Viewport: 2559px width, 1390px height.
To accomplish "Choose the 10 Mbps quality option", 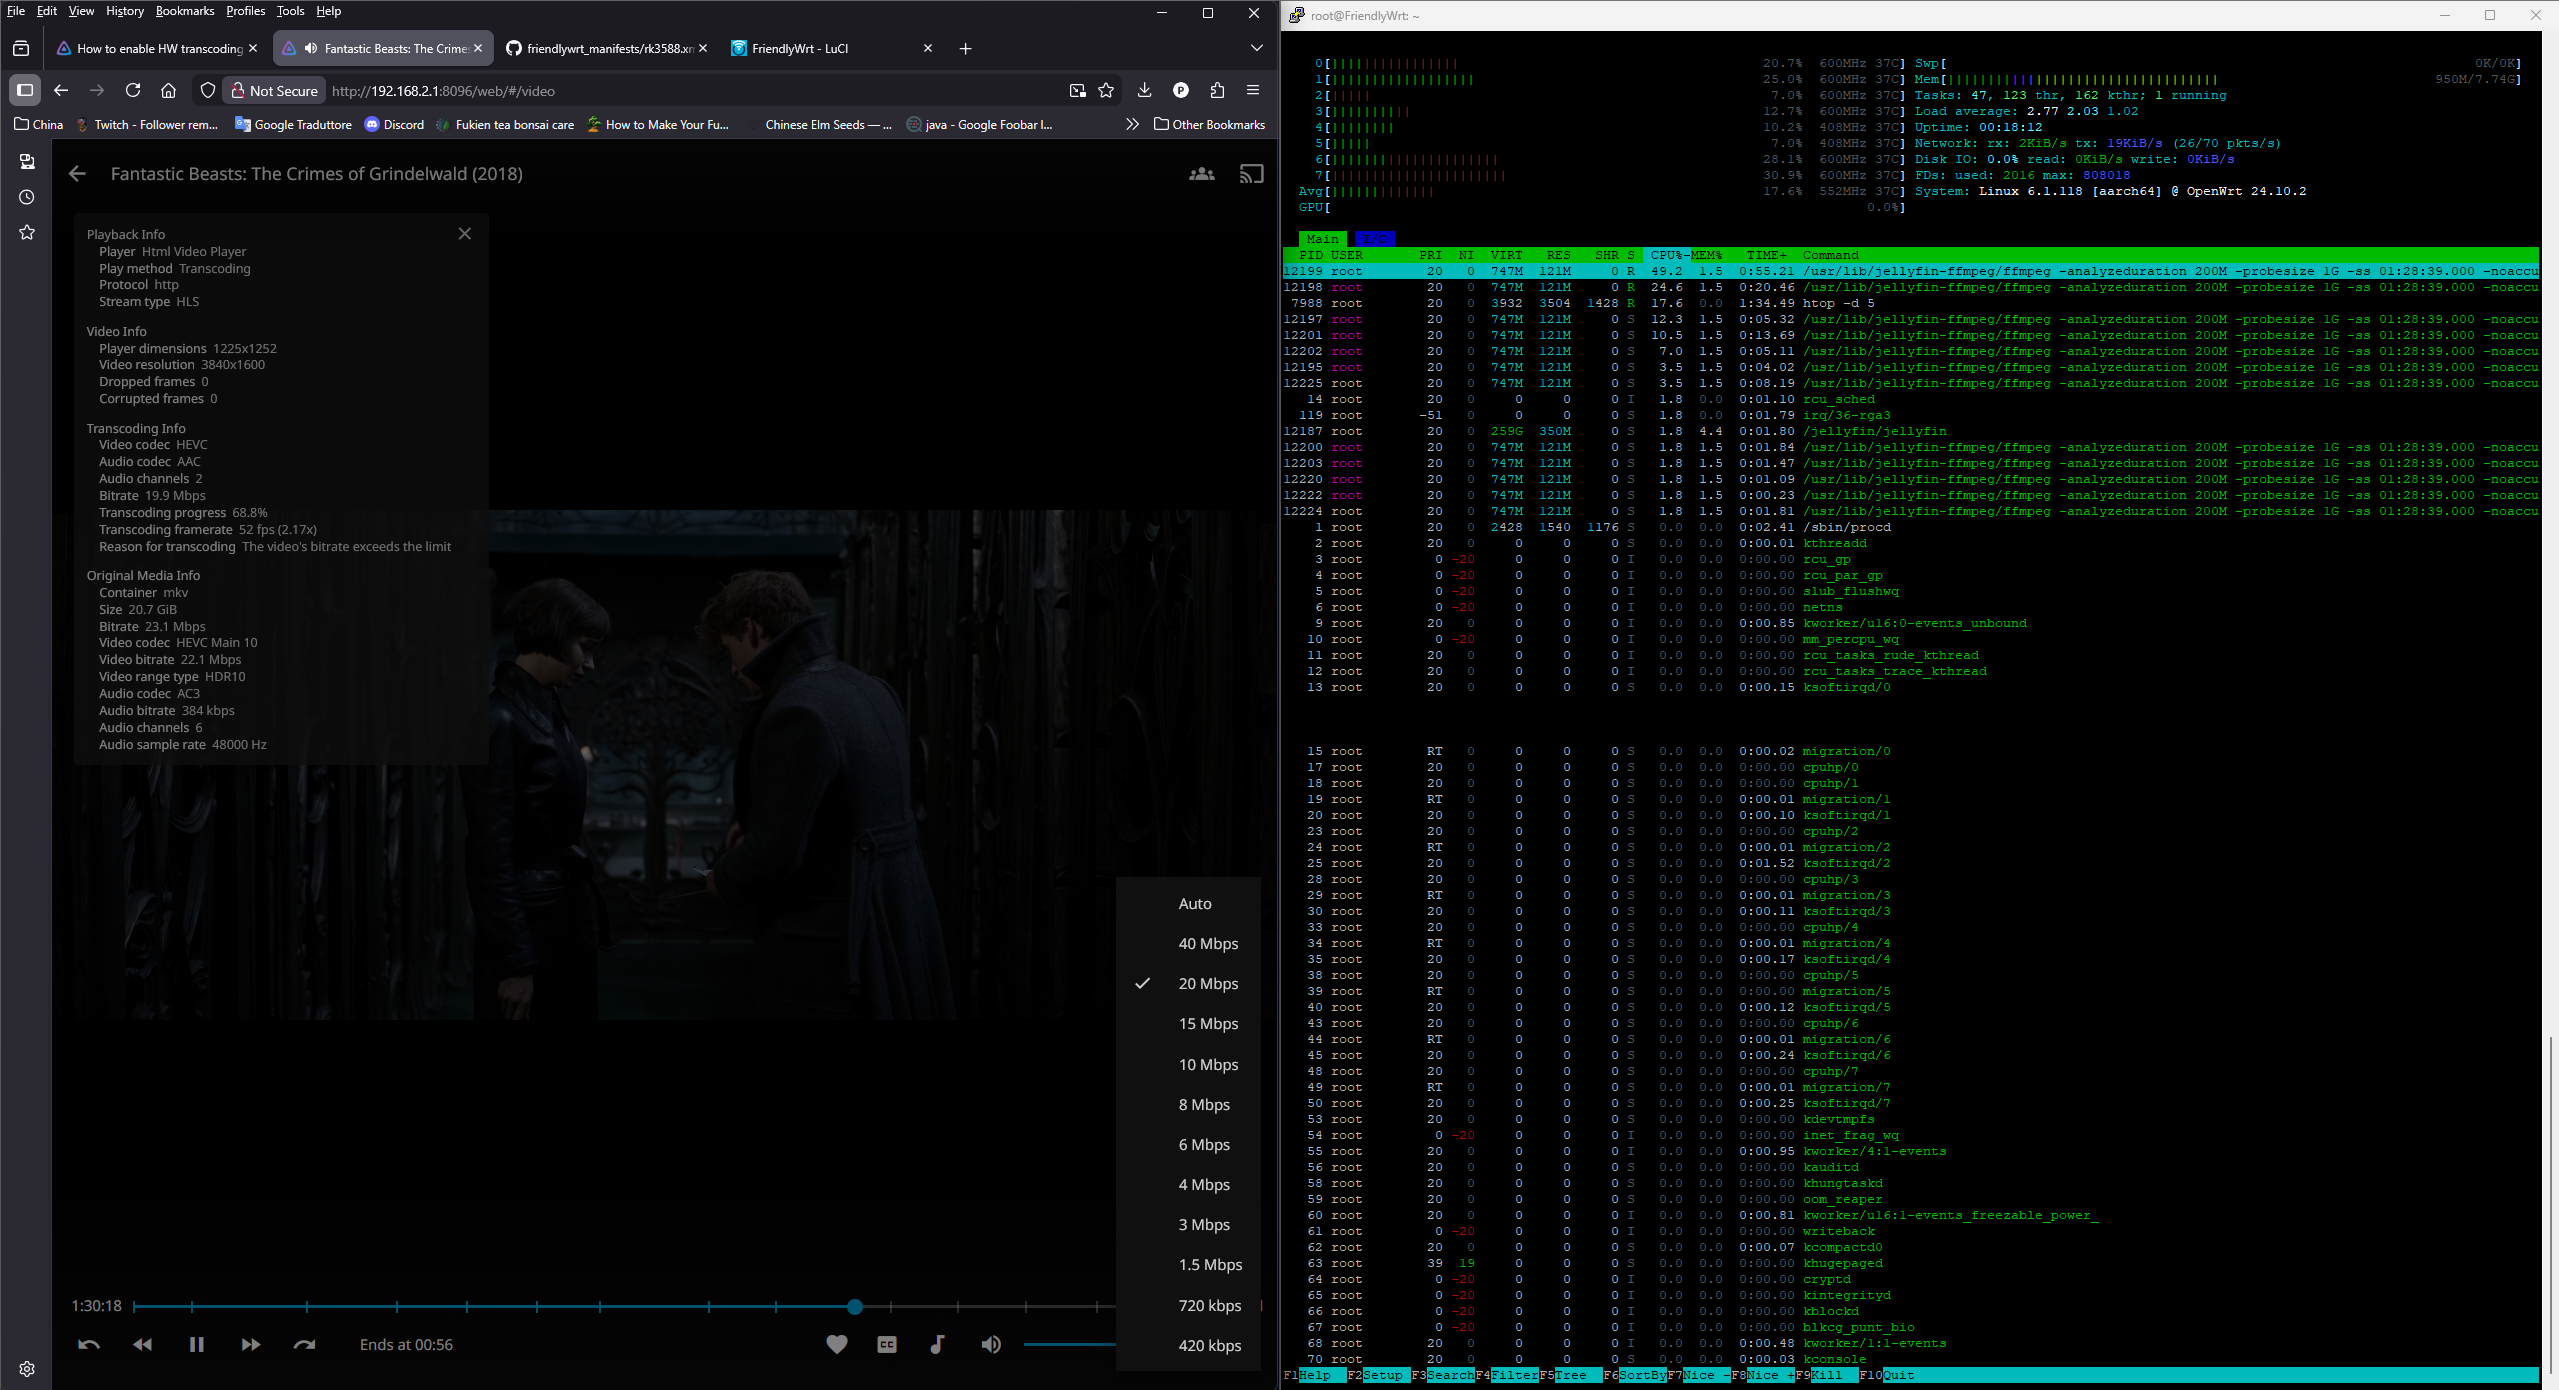I will (1207, 1065).
